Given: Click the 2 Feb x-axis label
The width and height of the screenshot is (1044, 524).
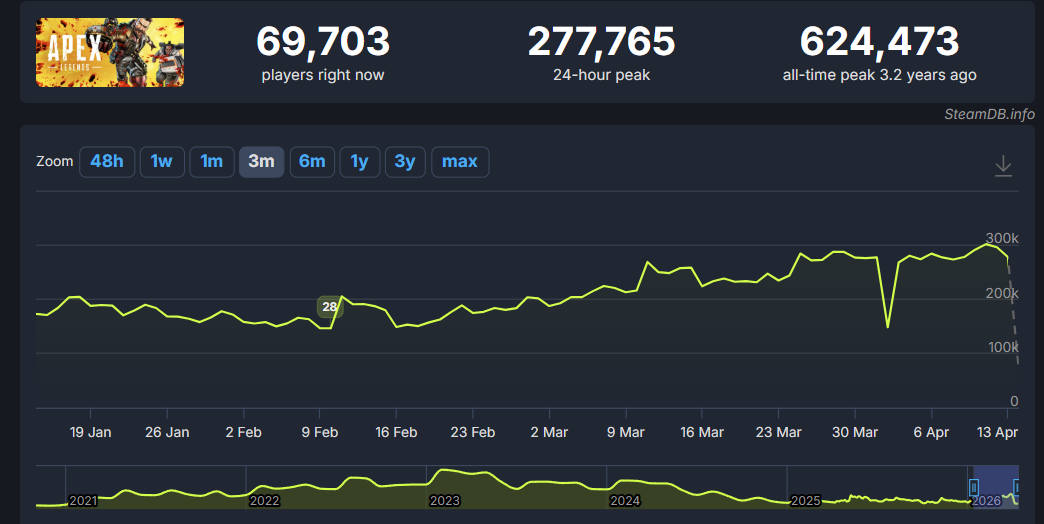Looking at the screenshot, I should [x=244, y=432].
